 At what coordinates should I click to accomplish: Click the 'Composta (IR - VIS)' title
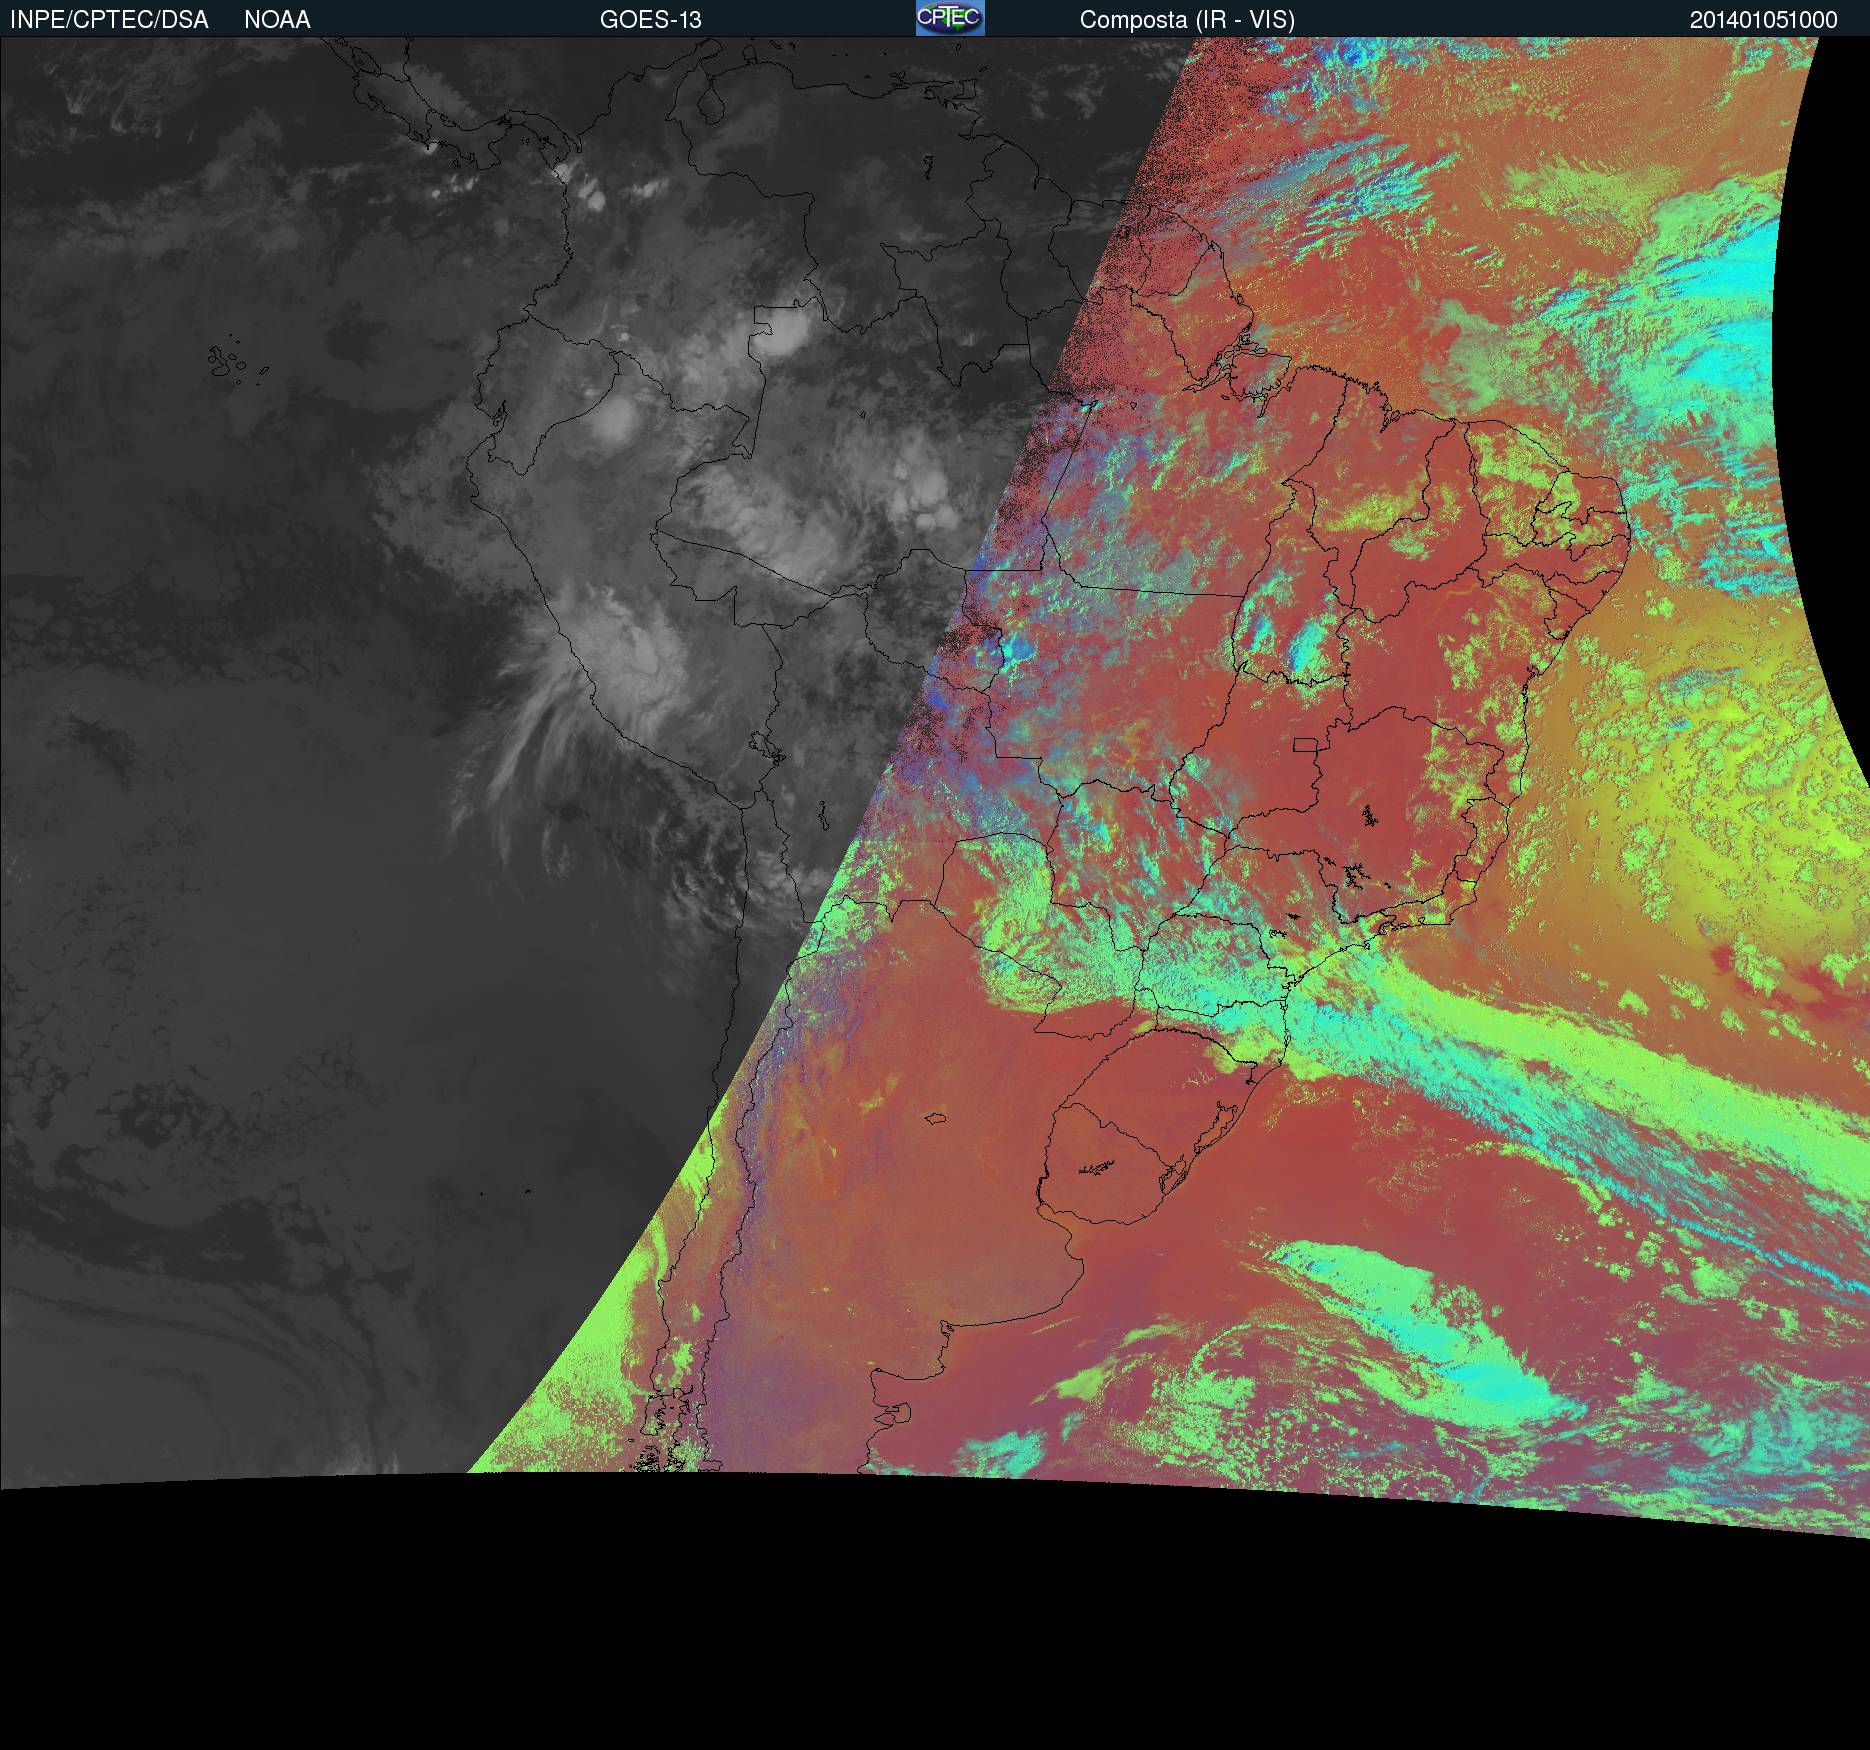(x=1187, y=20)
